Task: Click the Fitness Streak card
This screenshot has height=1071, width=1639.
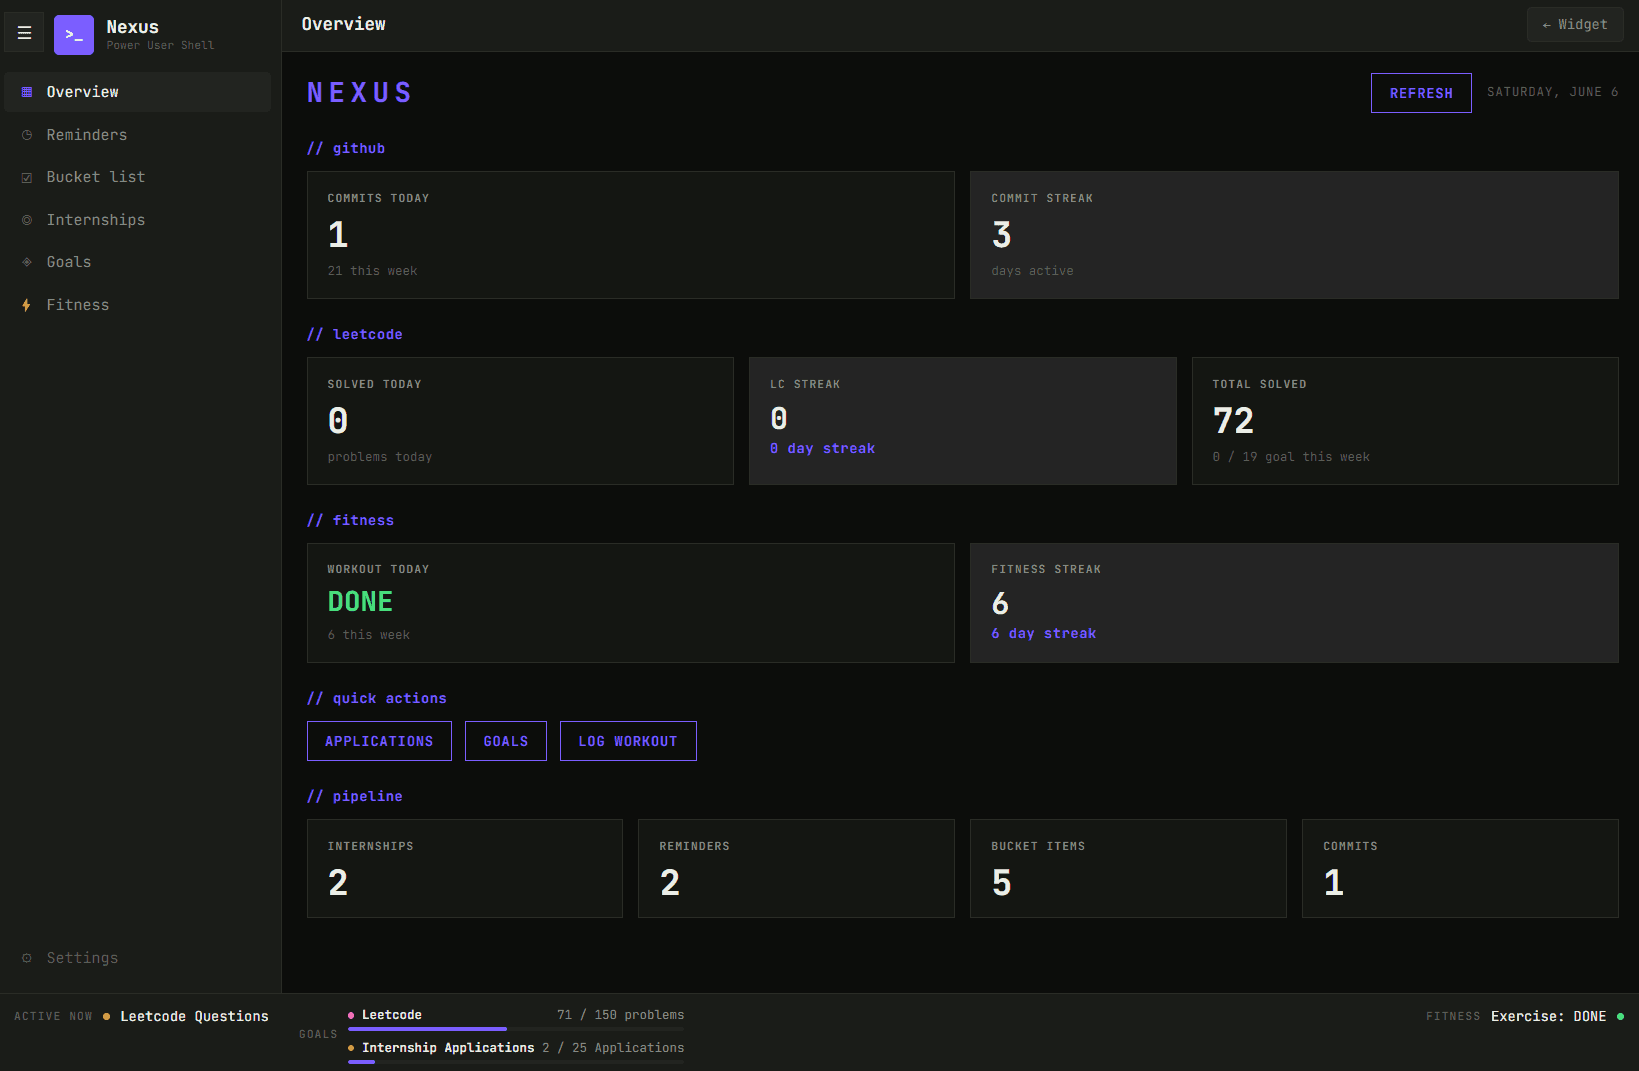Action: 1294,603
